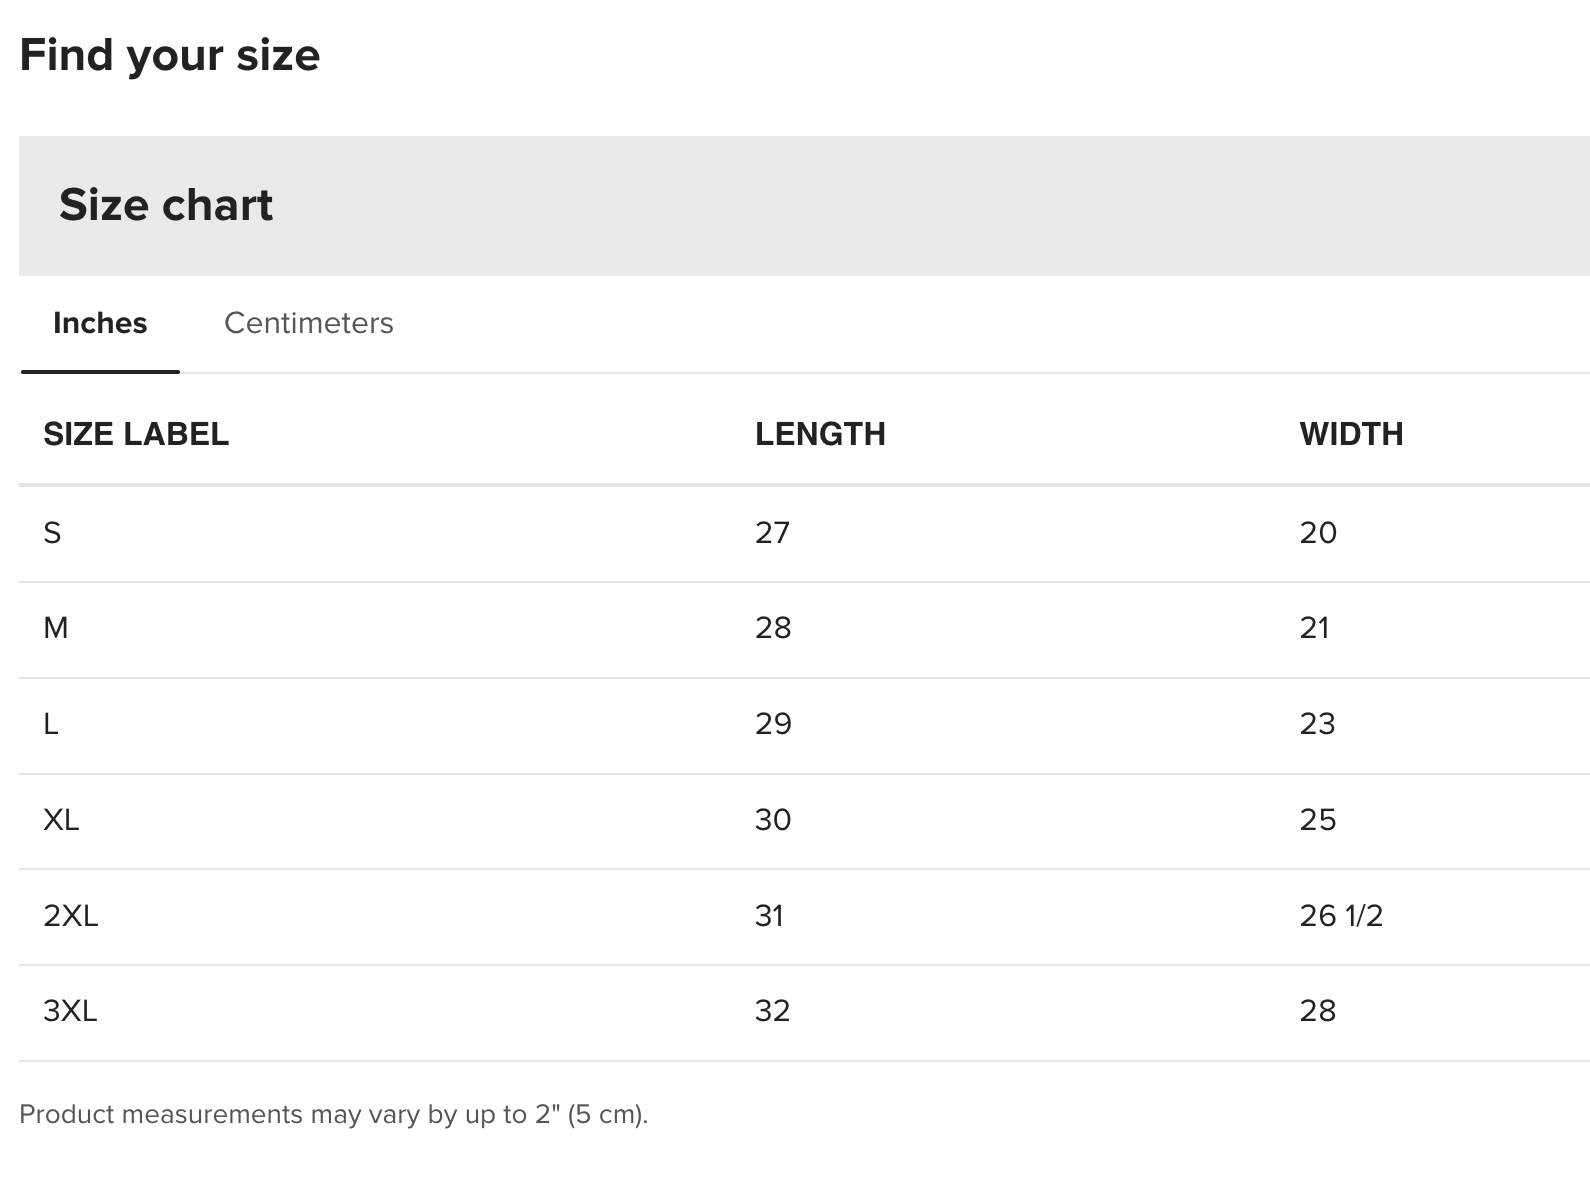The width and height of the screenshot is (1590, 1186).
Task: Select the XL size label
Action: (61, 820)
